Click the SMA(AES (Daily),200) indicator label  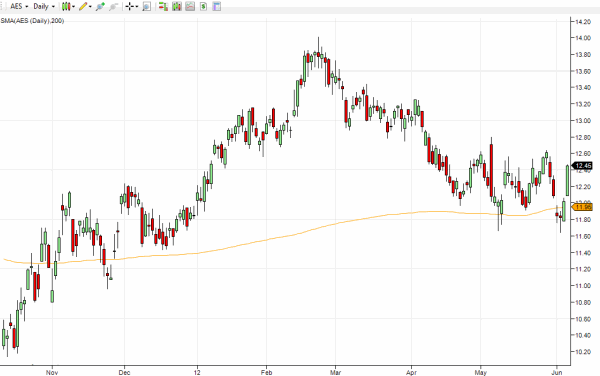tap(32, 21)
